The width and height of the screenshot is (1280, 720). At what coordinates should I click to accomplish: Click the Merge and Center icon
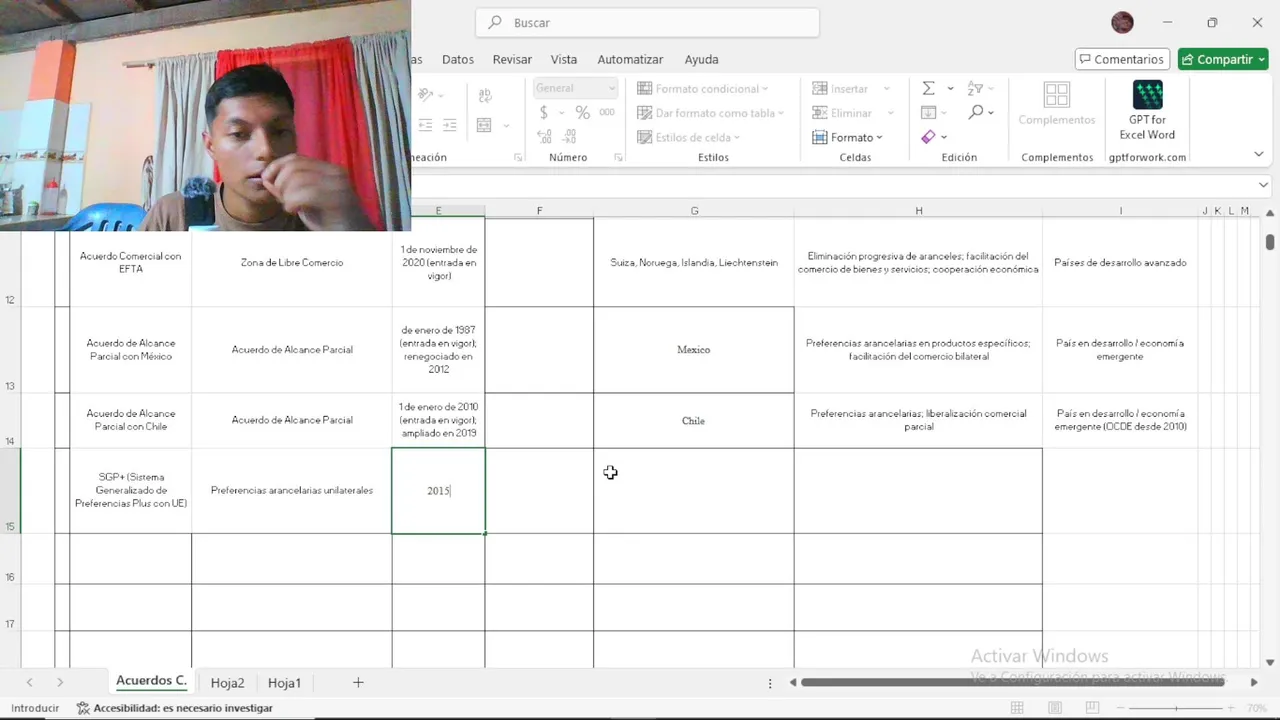point(484,125)
